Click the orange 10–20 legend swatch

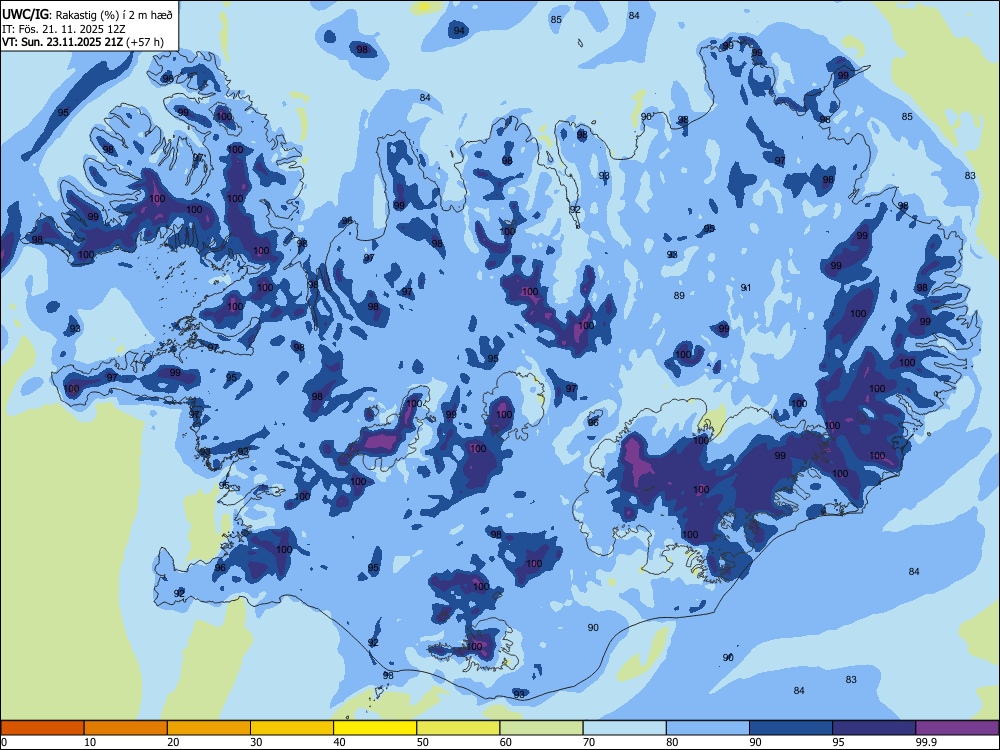click(x=126, y=728)
